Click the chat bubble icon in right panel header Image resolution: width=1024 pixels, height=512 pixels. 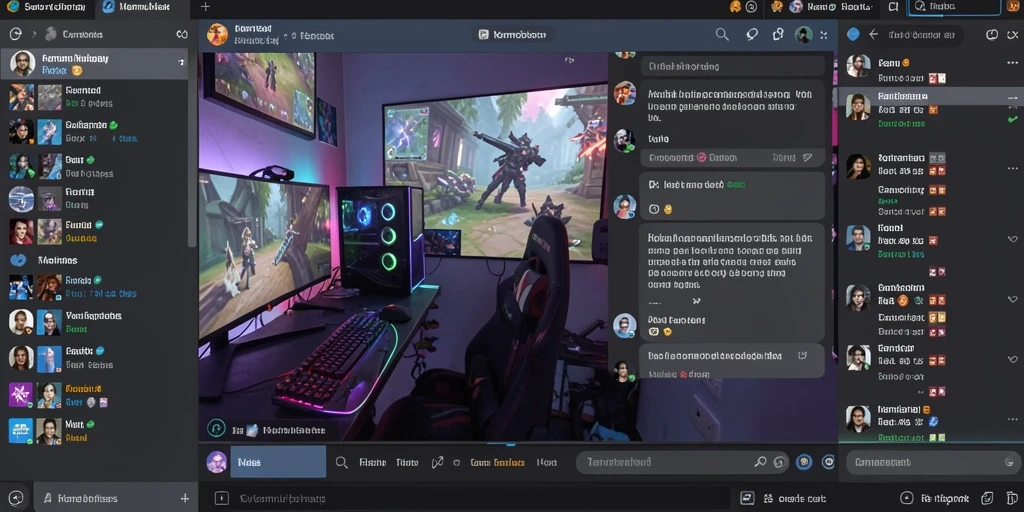coord(991,35)
